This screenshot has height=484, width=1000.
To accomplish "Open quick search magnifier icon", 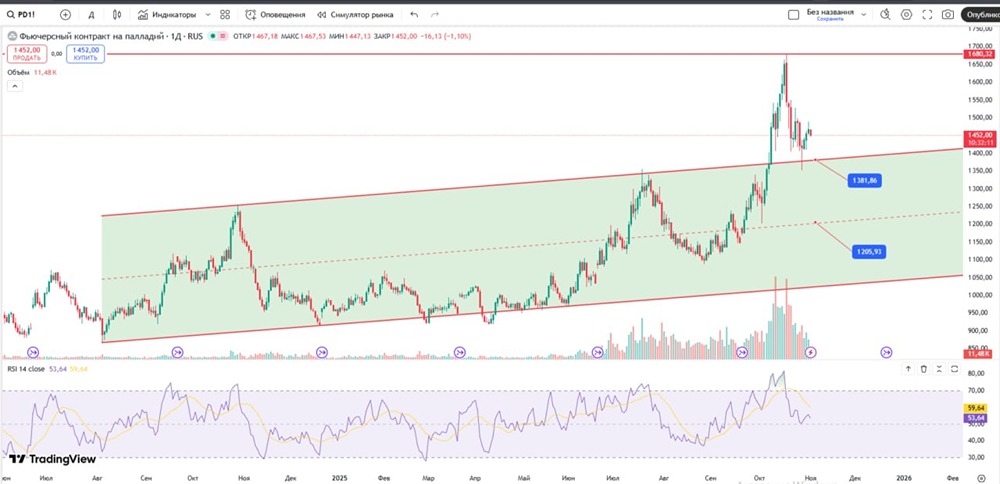I will coord(885,15).
